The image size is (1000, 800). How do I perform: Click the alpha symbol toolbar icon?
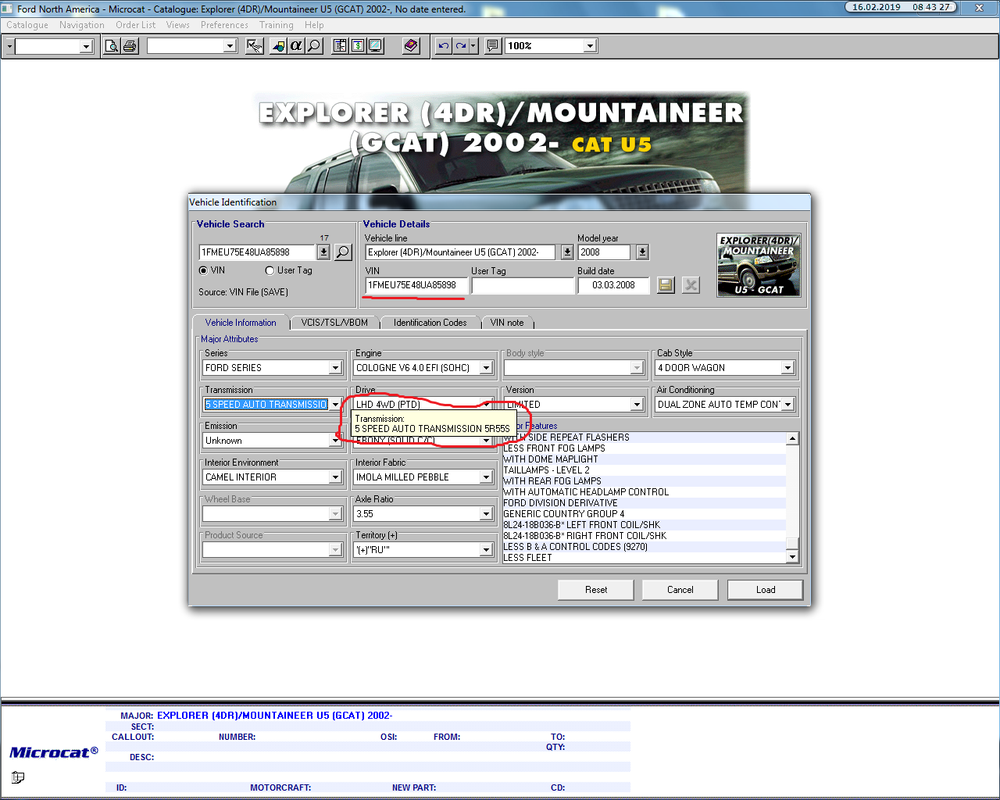tap(296, 46)
